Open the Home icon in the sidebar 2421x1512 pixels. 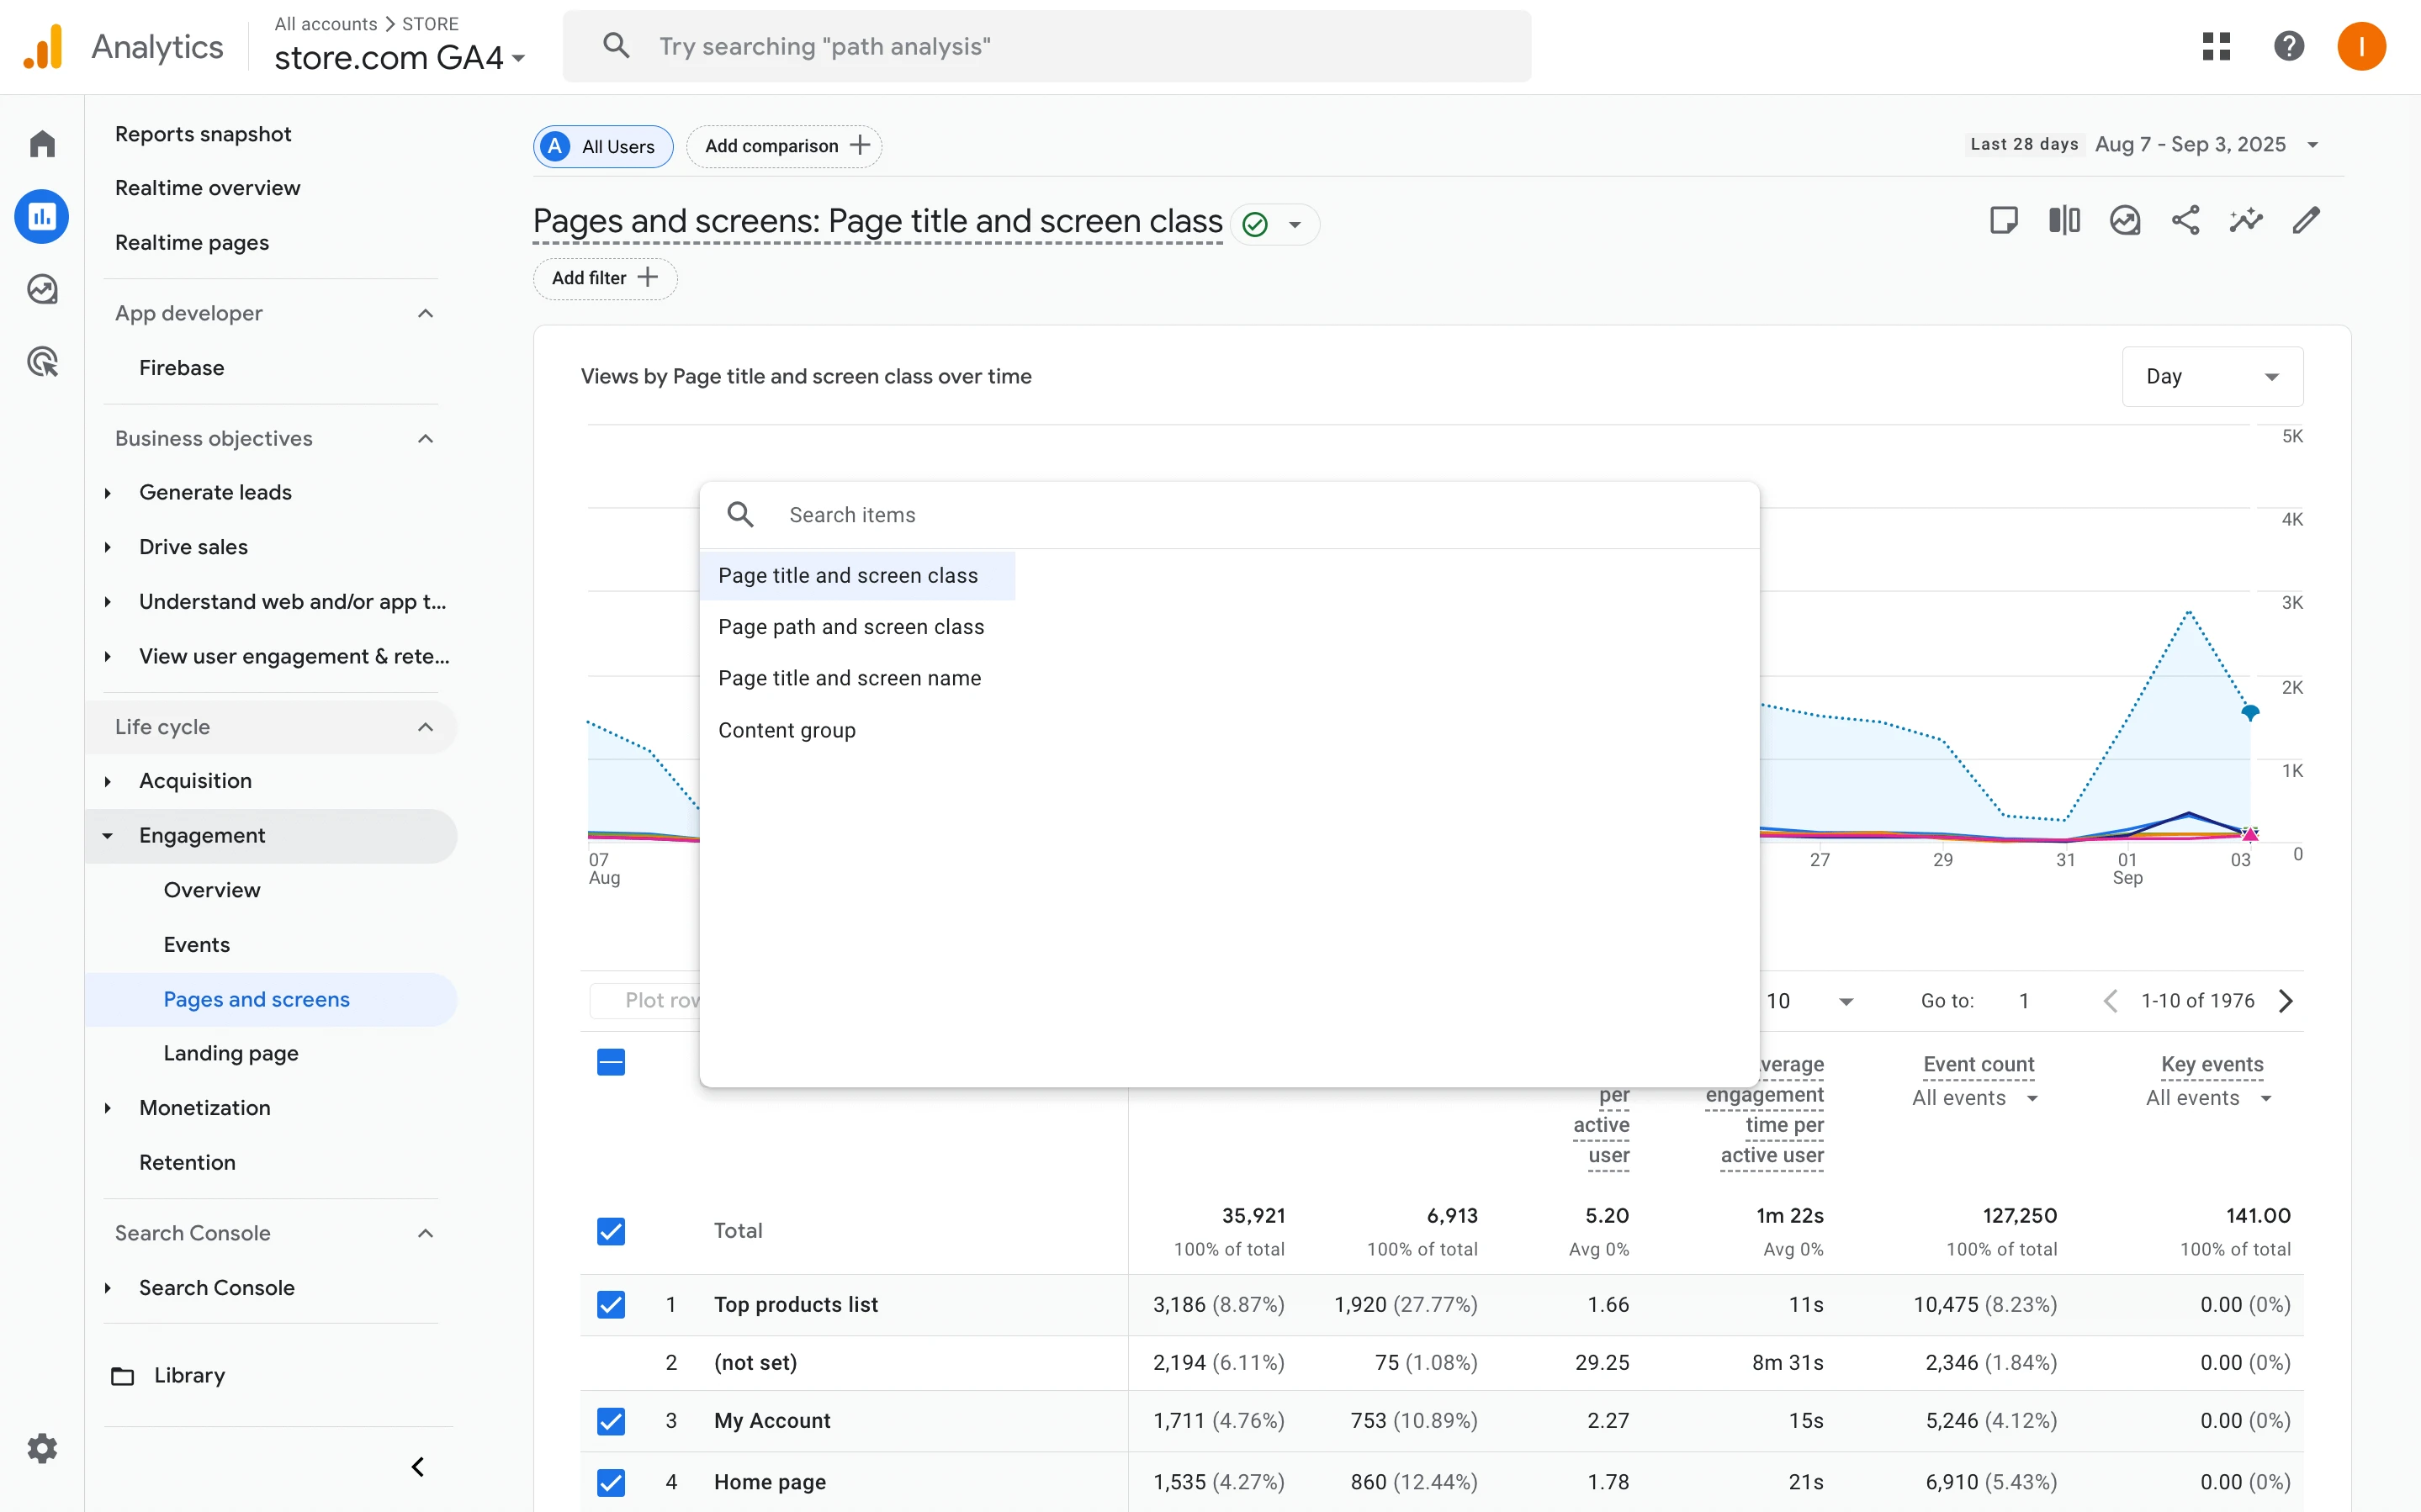coord(43,143)
